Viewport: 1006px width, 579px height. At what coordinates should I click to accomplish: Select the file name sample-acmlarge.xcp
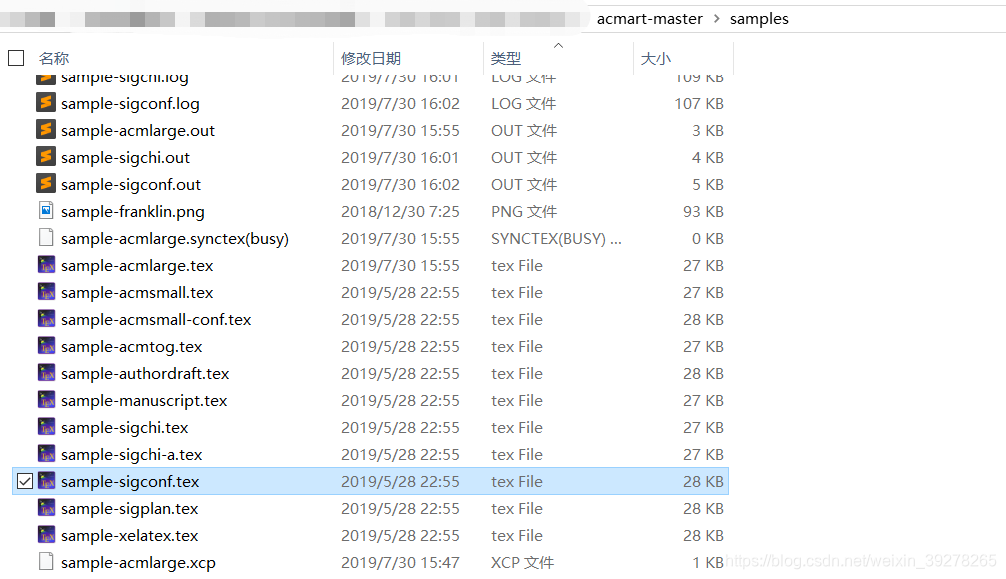(139, 562)
